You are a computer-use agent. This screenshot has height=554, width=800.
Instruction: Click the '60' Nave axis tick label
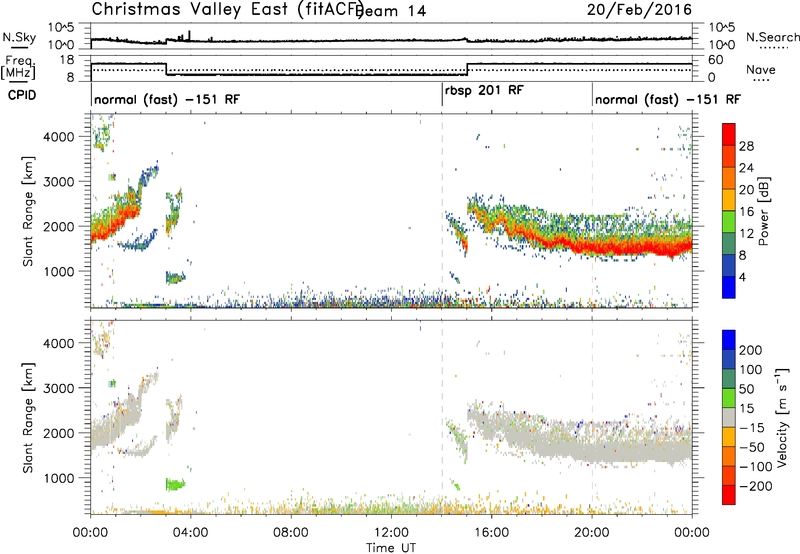[x=716, y=60]
